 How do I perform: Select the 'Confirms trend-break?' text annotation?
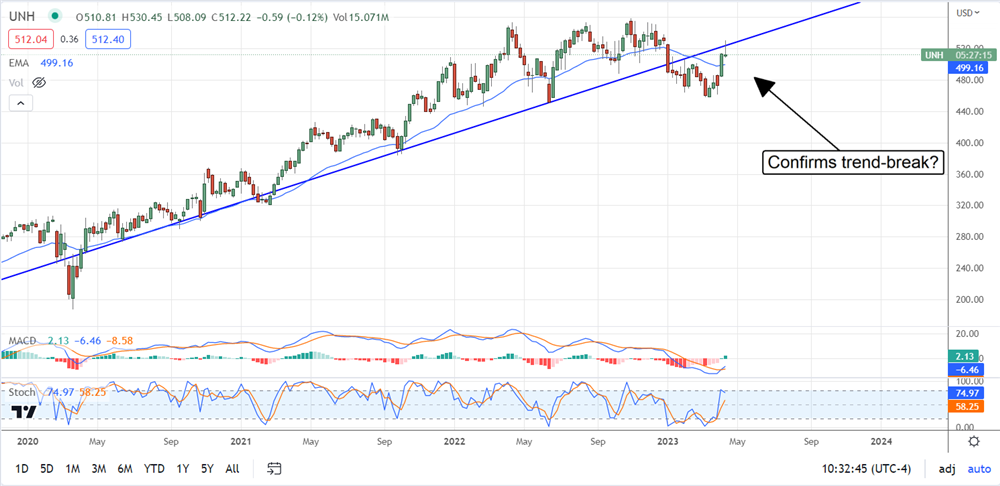tap(852, 162)
